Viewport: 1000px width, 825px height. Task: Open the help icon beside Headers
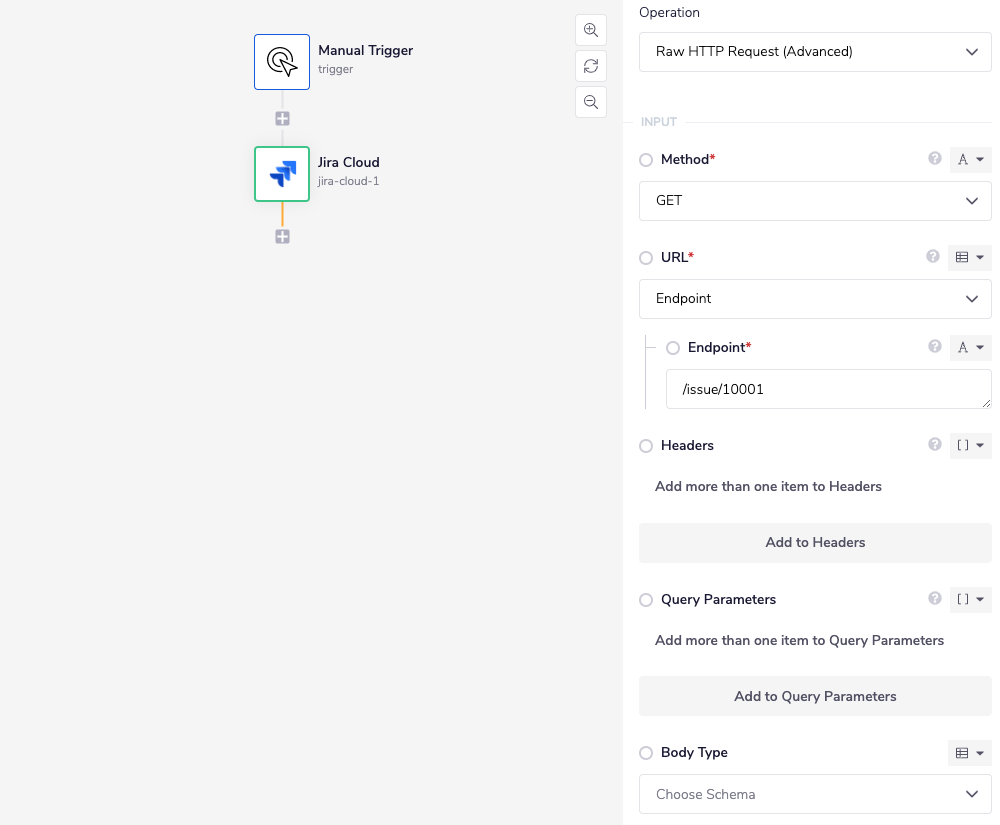click(x=934, y=445)
